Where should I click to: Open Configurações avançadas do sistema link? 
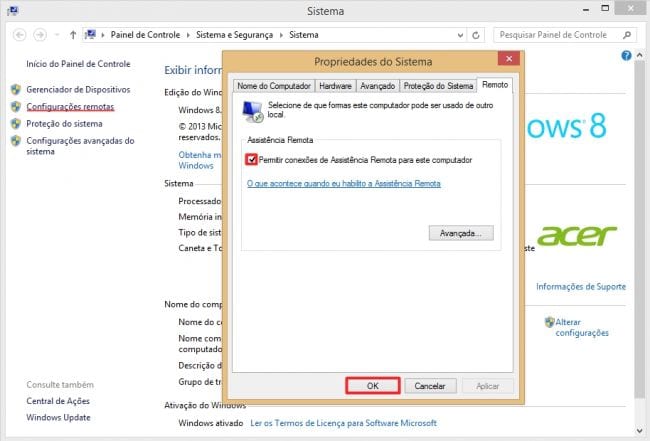[x=80, y=146]
